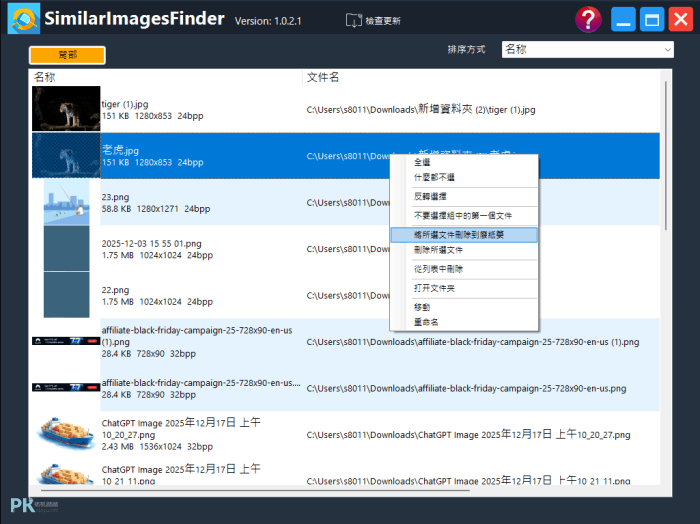This screenshot has width=700, height=524.
Task: Click the 文件名 column header
Action: (x=323, y=77)
